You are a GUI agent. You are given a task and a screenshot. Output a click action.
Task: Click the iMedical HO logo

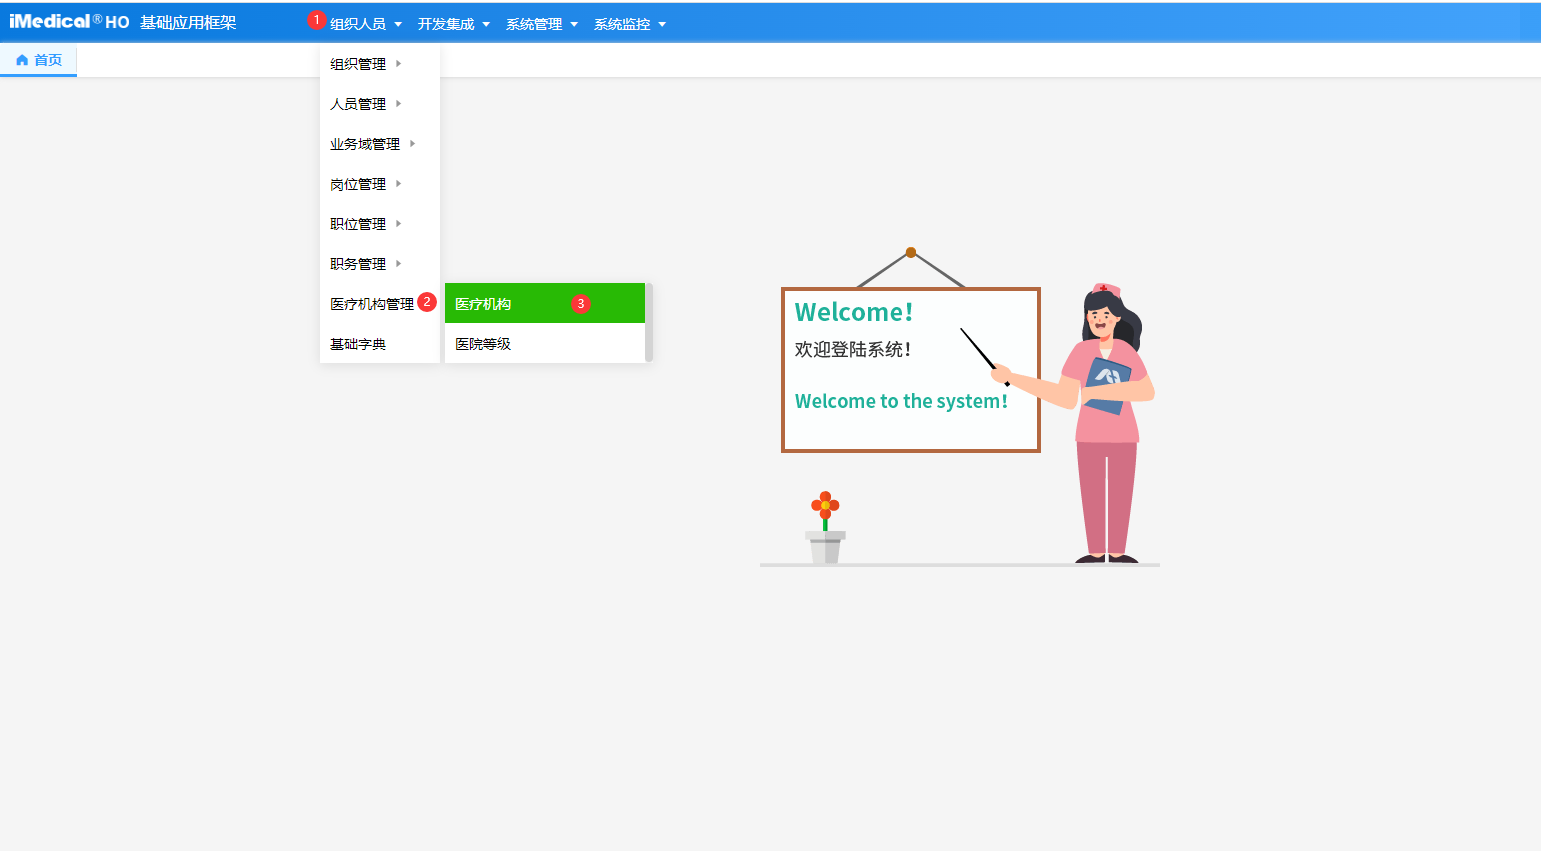tap(69, 22)
